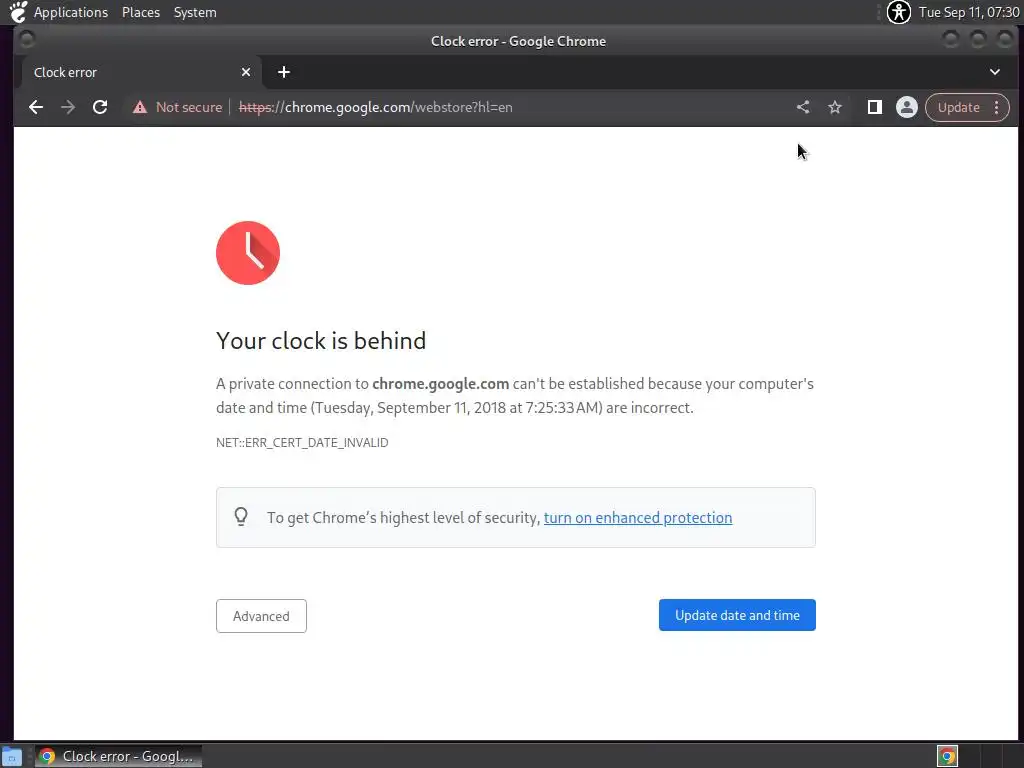This screenshot has height=768, width=1024.
Task: Click the red clock error icon
Action: point(248,253)
